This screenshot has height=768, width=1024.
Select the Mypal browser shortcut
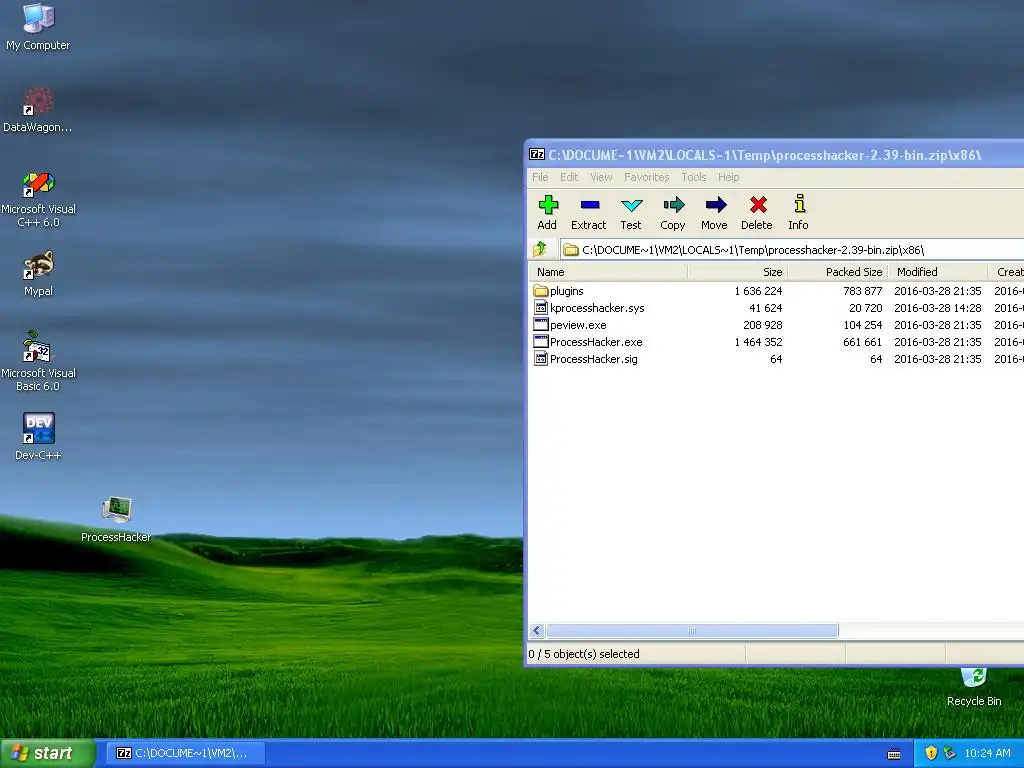click(x=38, y=264)
